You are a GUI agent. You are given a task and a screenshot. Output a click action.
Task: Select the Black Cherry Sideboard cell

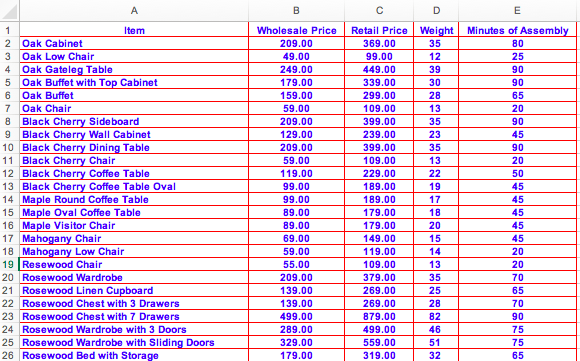pos(134,121)
